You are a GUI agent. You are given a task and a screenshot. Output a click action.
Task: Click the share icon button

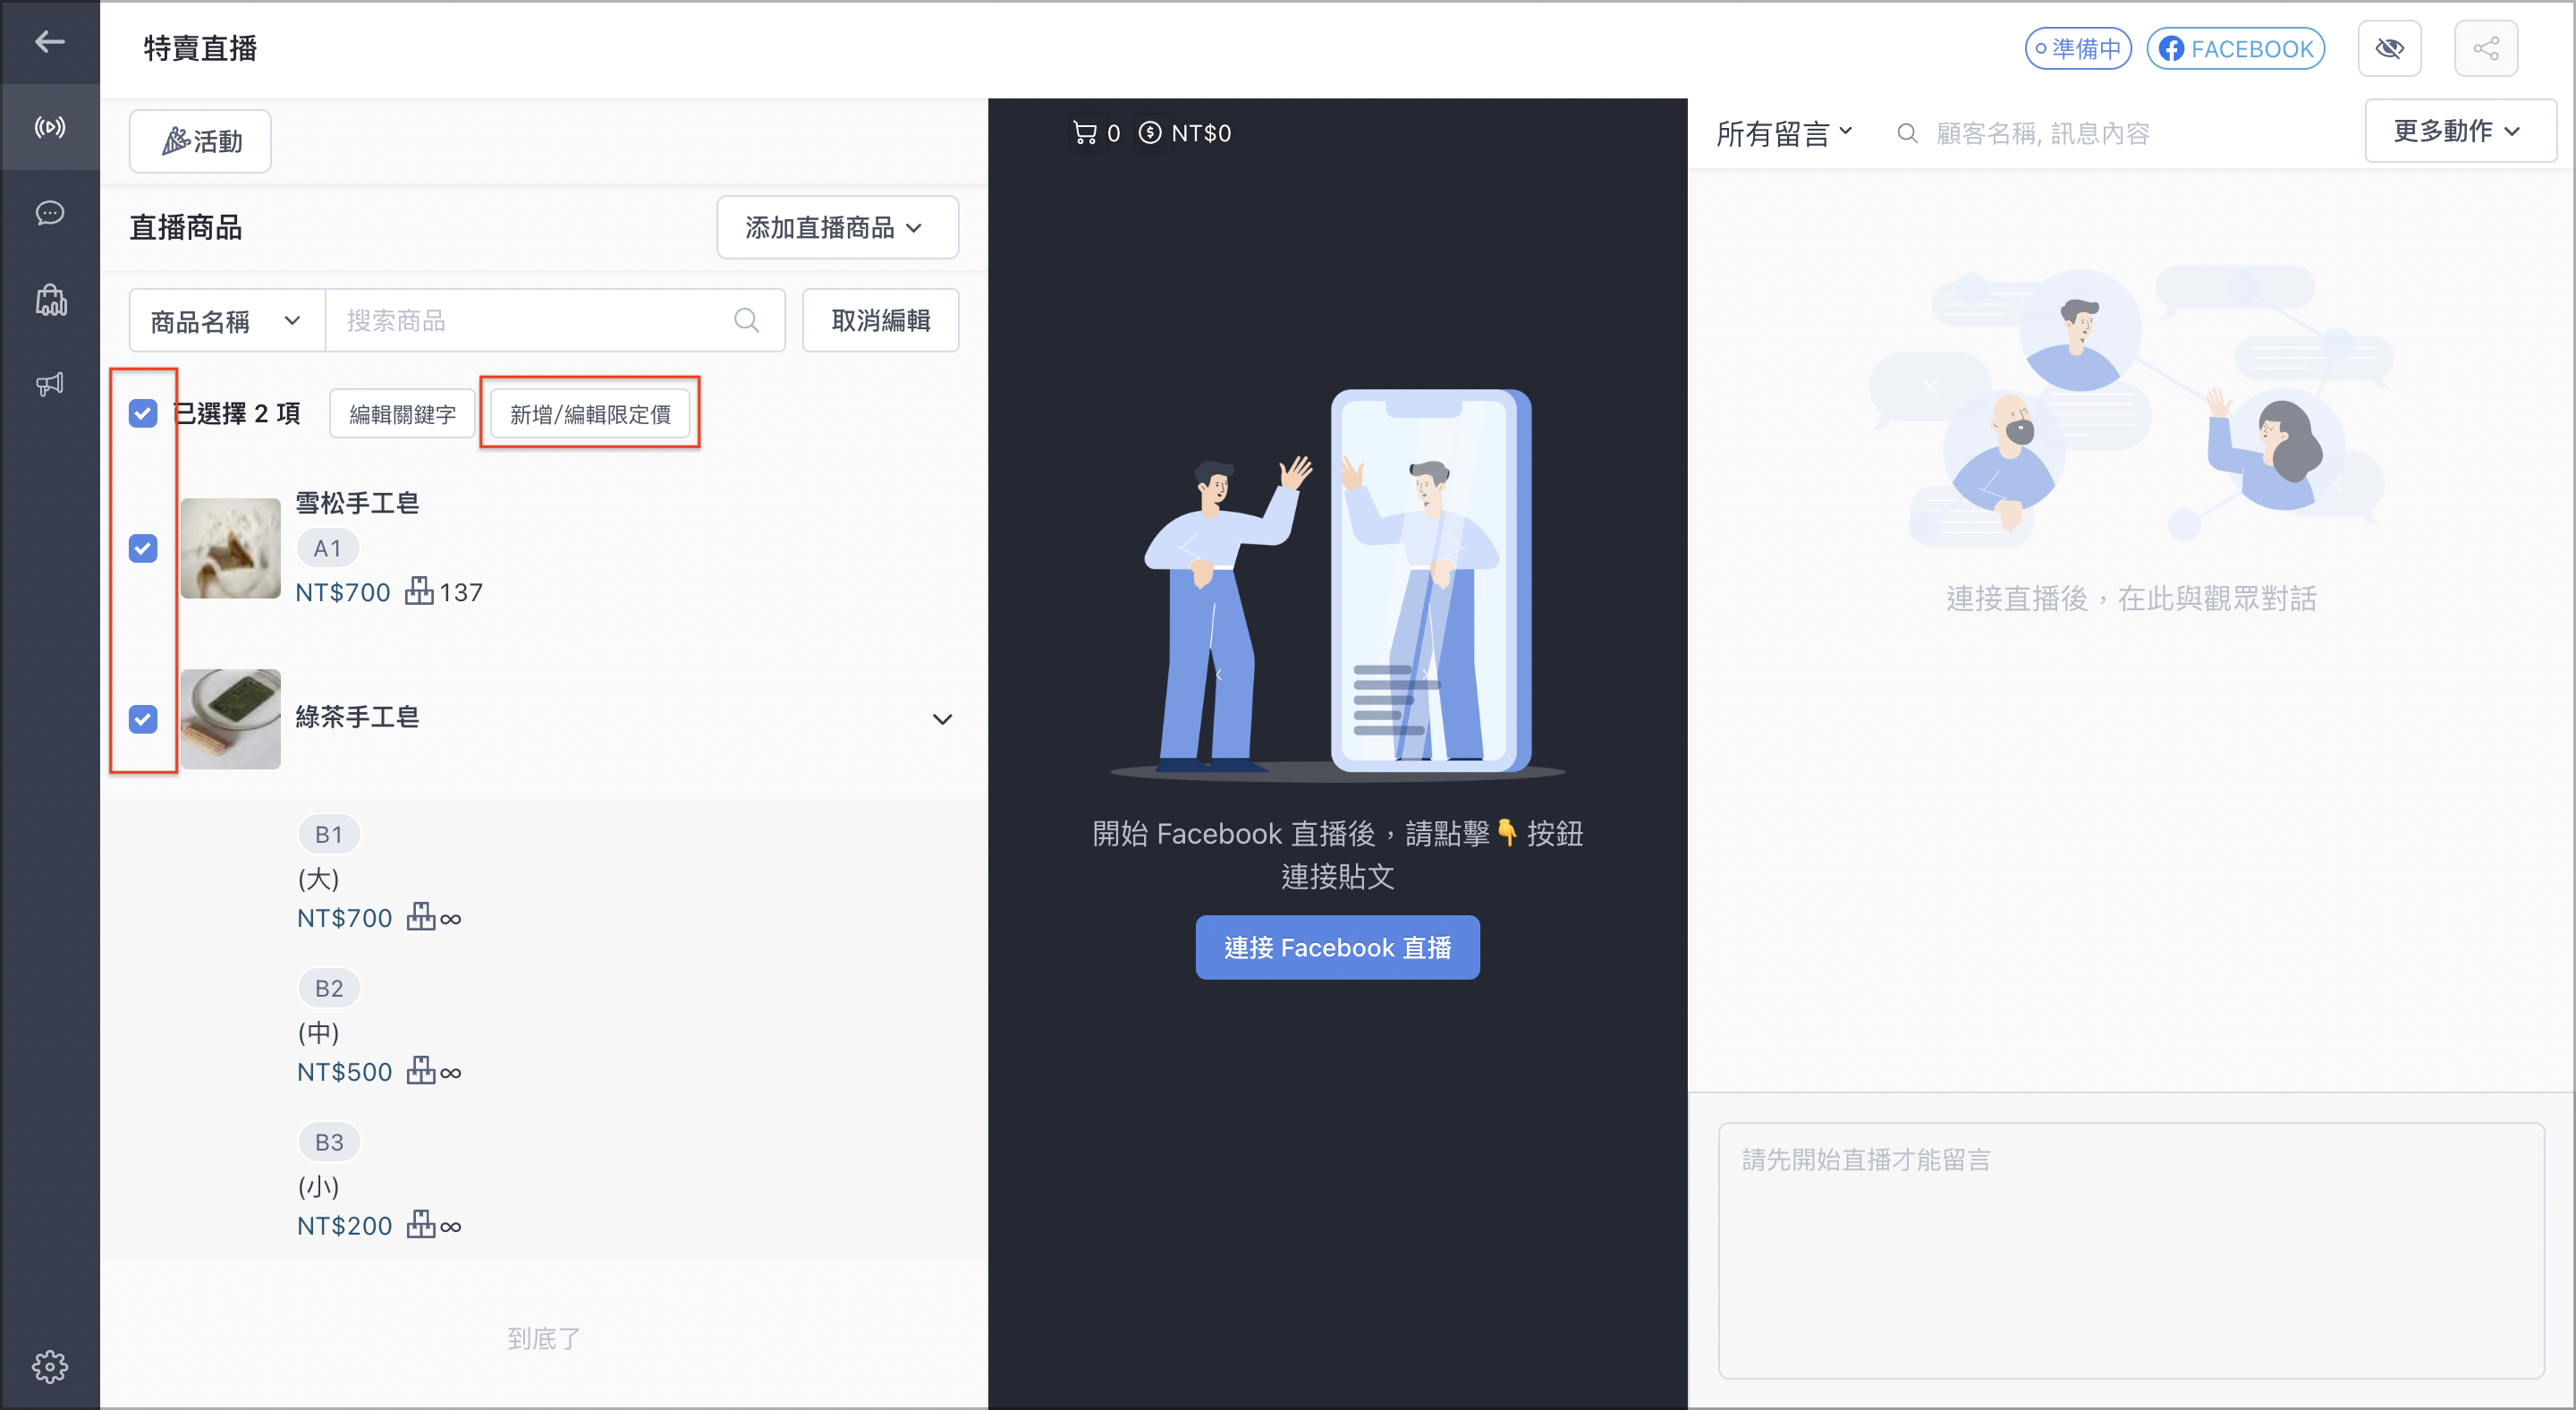(x=2485, y=48)
